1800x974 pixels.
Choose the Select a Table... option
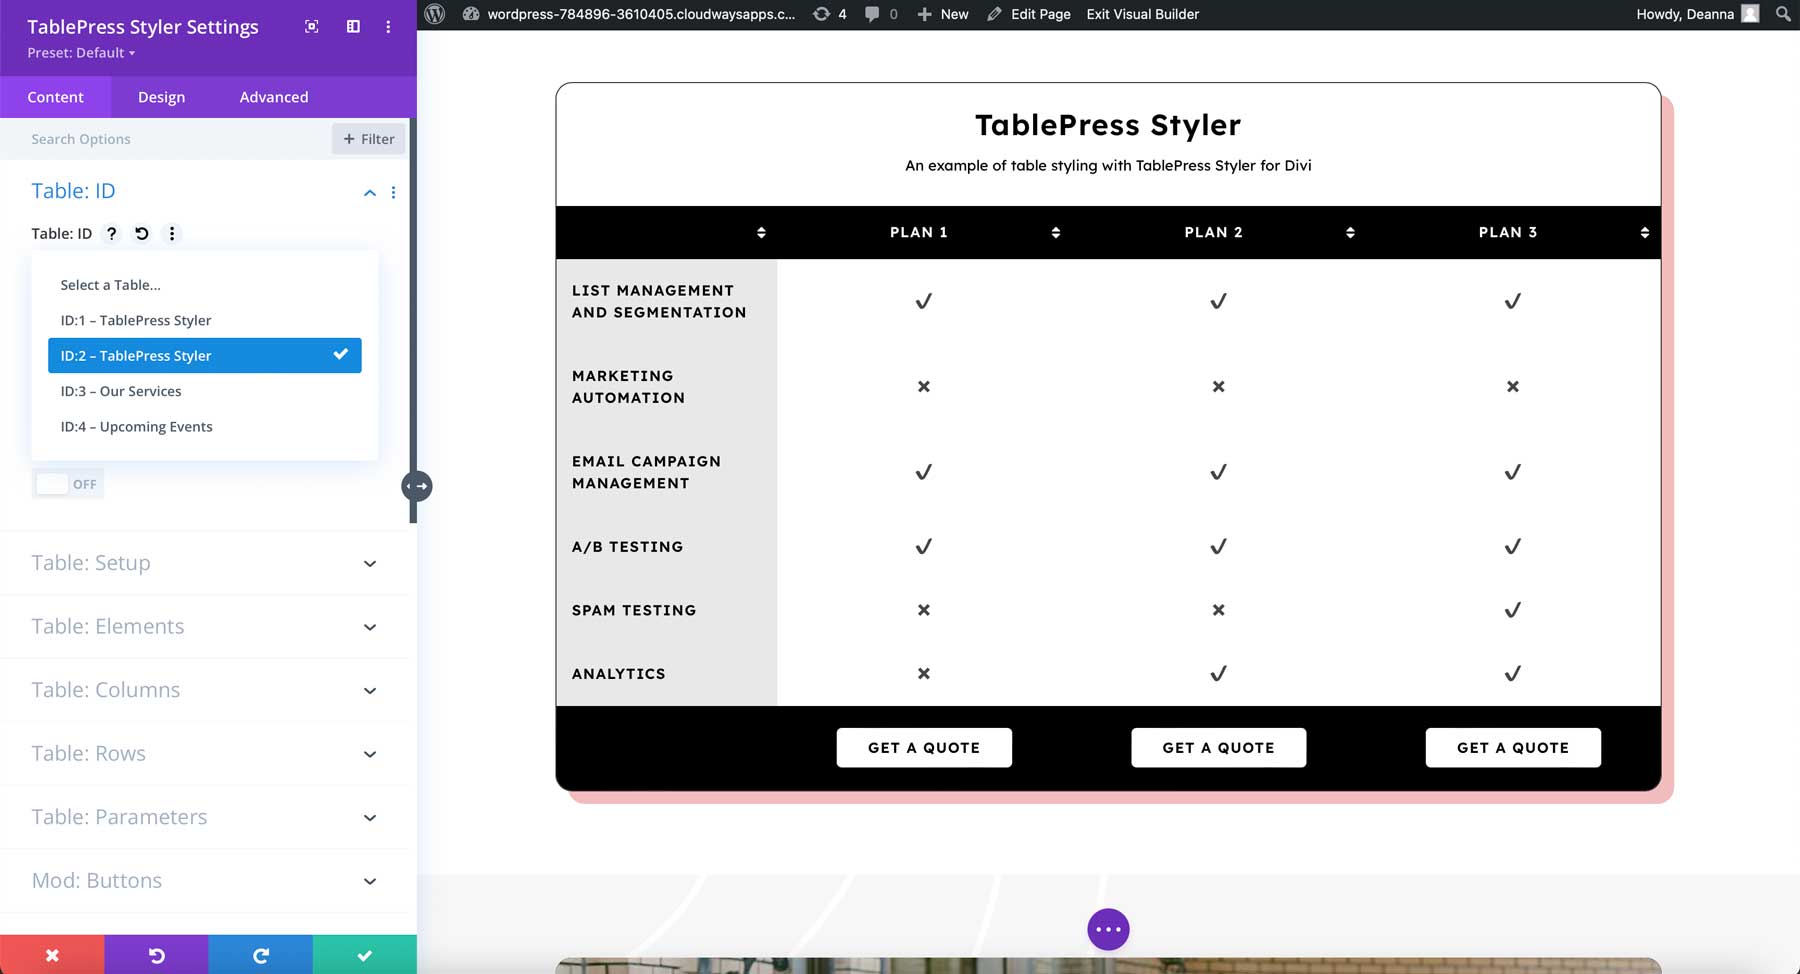[x=204, y=285]
